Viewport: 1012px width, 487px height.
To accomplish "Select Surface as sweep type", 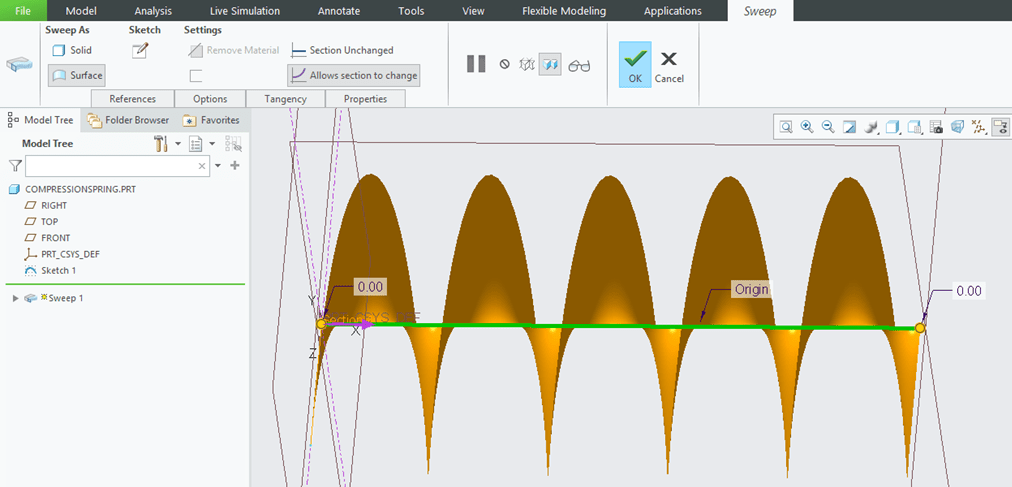I will [77, 75].
